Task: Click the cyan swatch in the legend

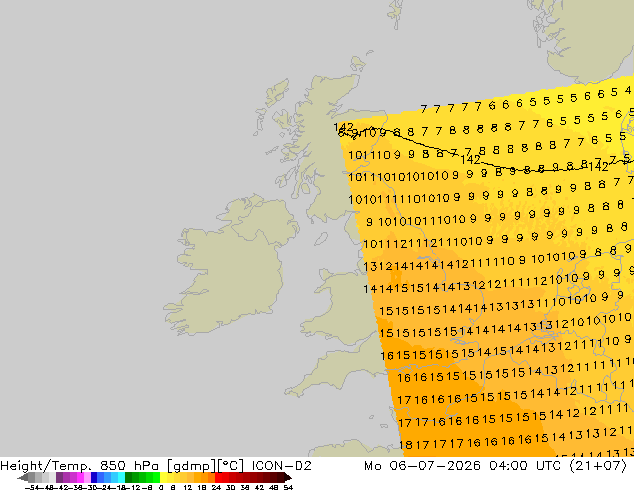Action: (x=121, y=478)
